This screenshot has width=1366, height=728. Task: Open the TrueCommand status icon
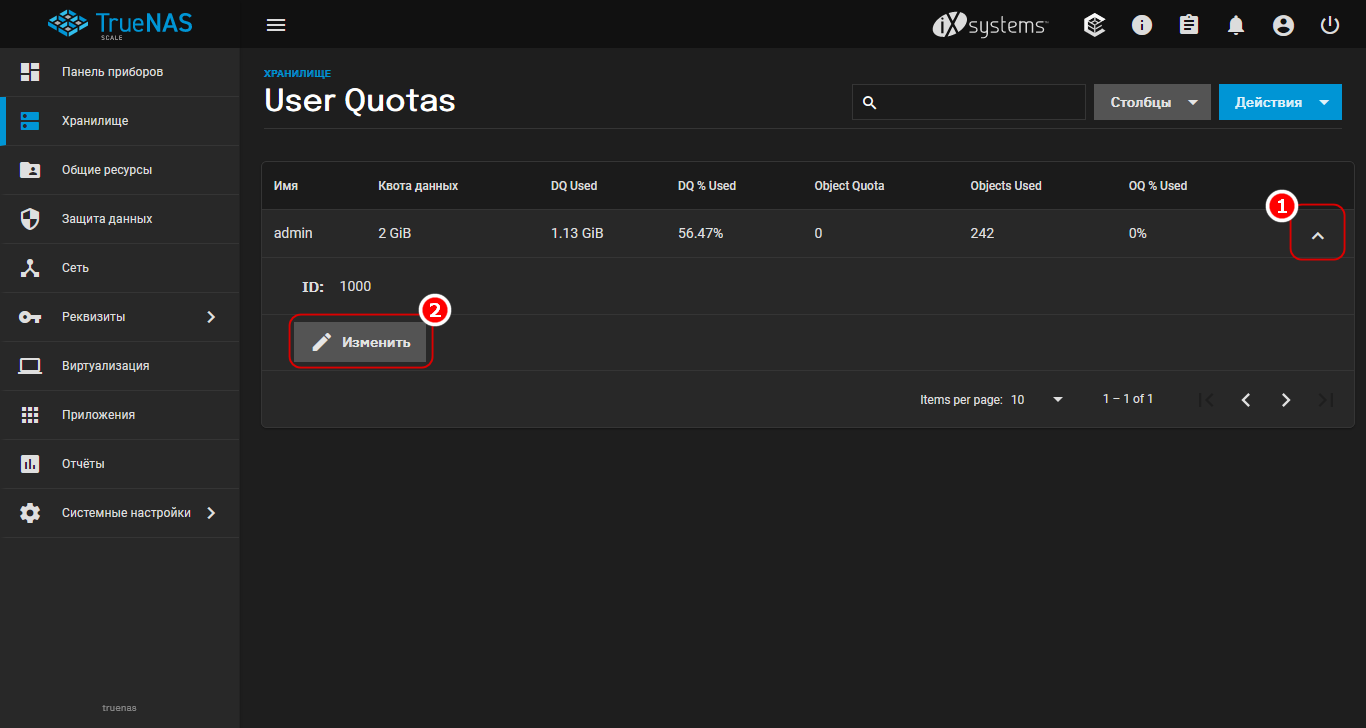[1095, 25]
